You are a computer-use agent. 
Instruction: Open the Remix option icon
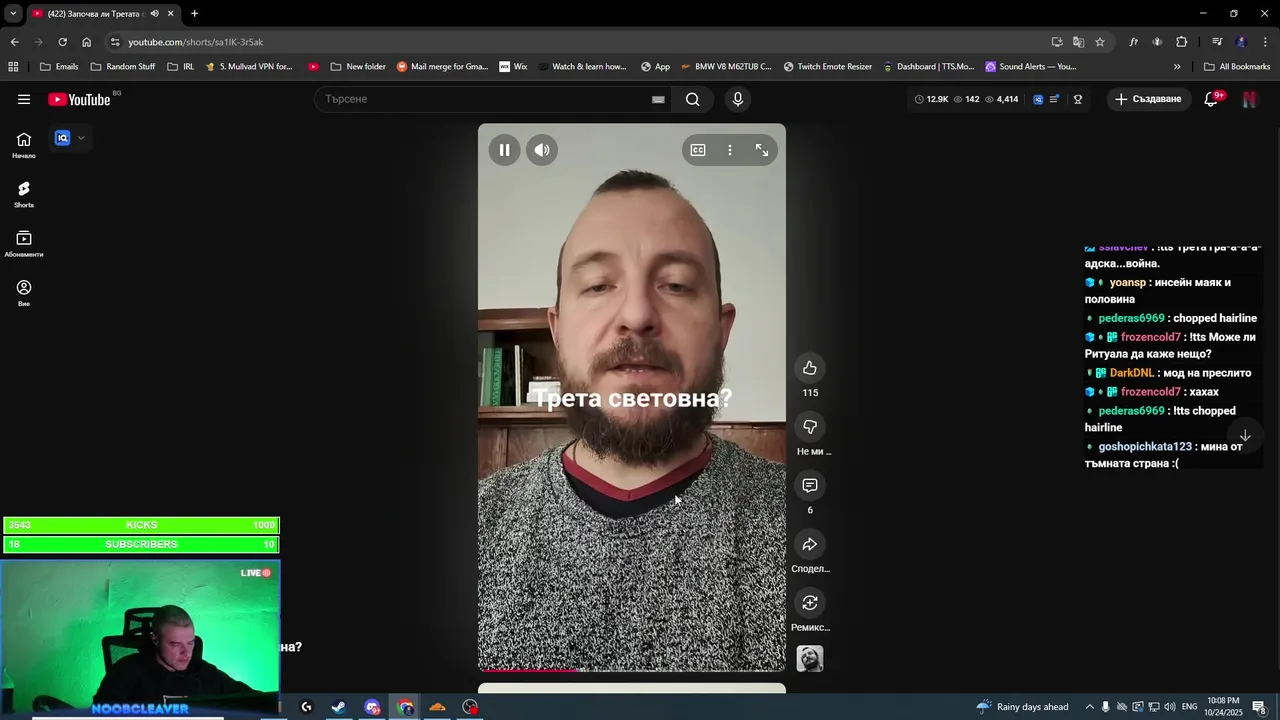tap(810, 603)
